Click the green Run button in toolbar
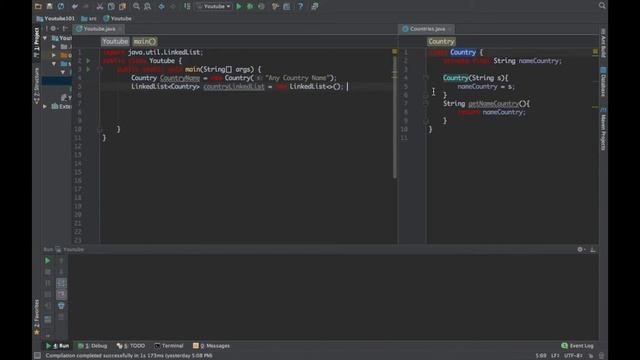This screenshot has width=640, height=360. (239, 7)
